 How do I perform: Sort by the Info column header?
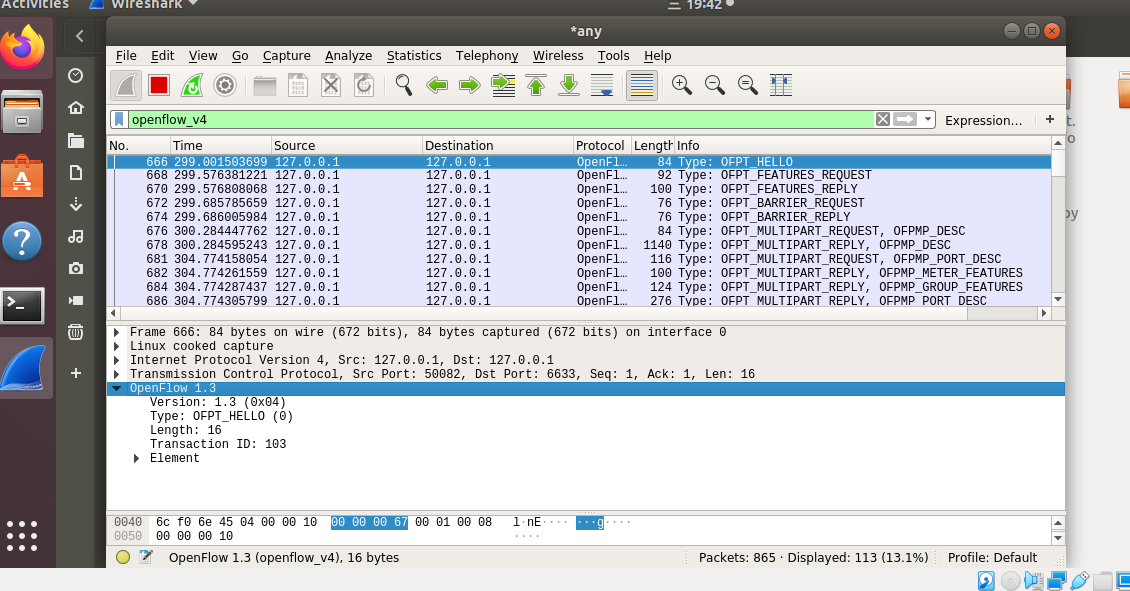(x=863, y=146)
